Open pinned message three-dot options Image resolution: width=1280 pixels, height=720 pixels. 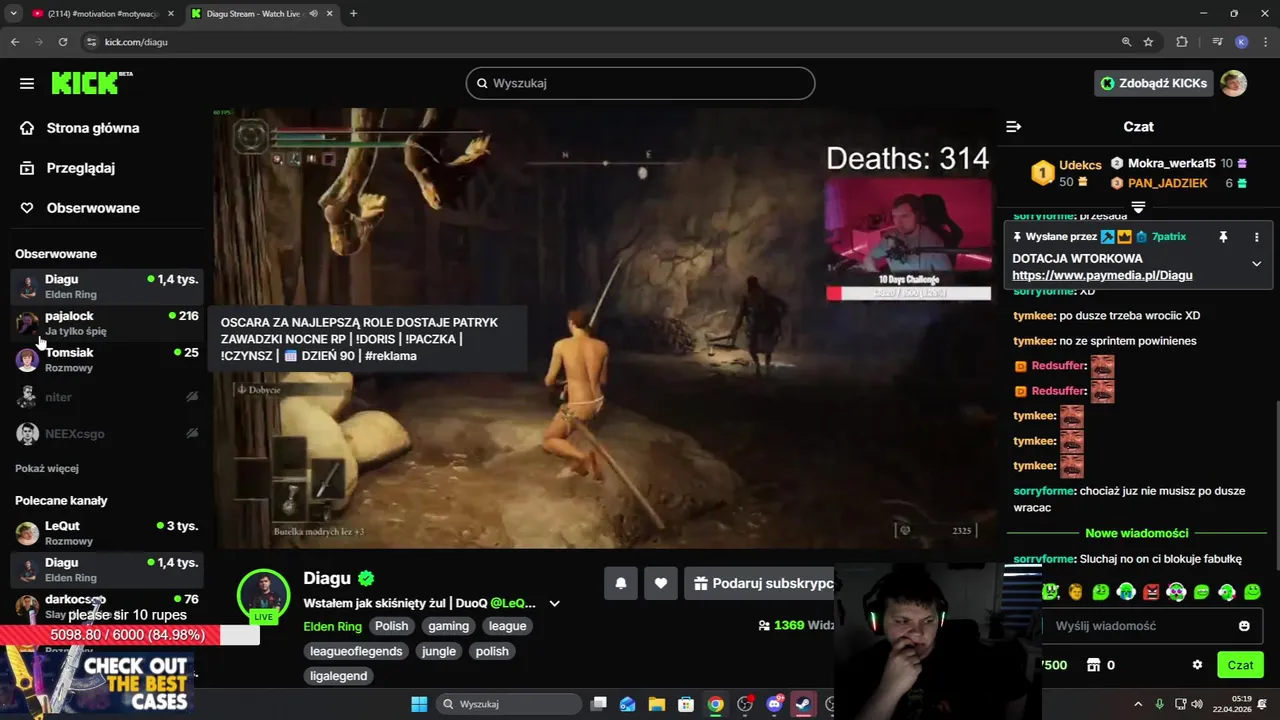pyautogui.click(x=1257, y=237)
